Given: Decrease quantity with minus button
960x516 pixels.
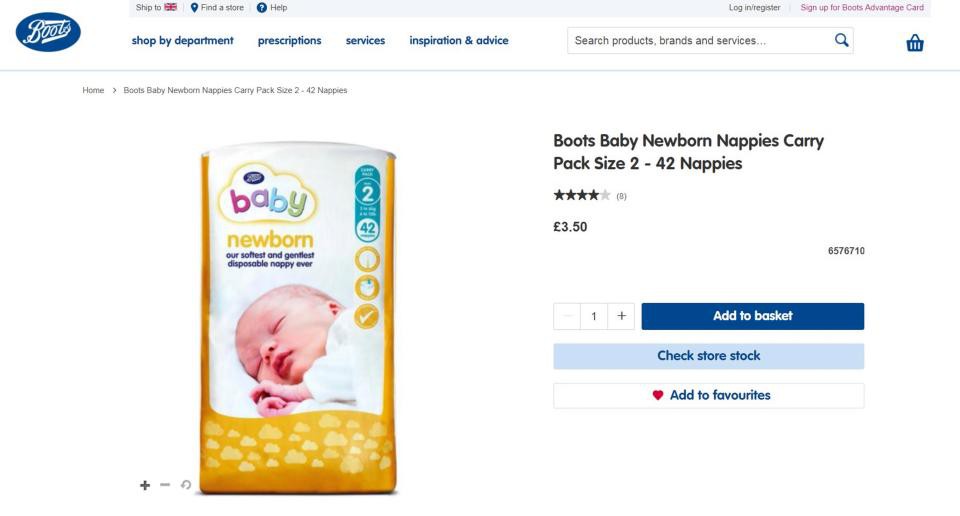Looking at the screenshot, I should pos(567,316).
